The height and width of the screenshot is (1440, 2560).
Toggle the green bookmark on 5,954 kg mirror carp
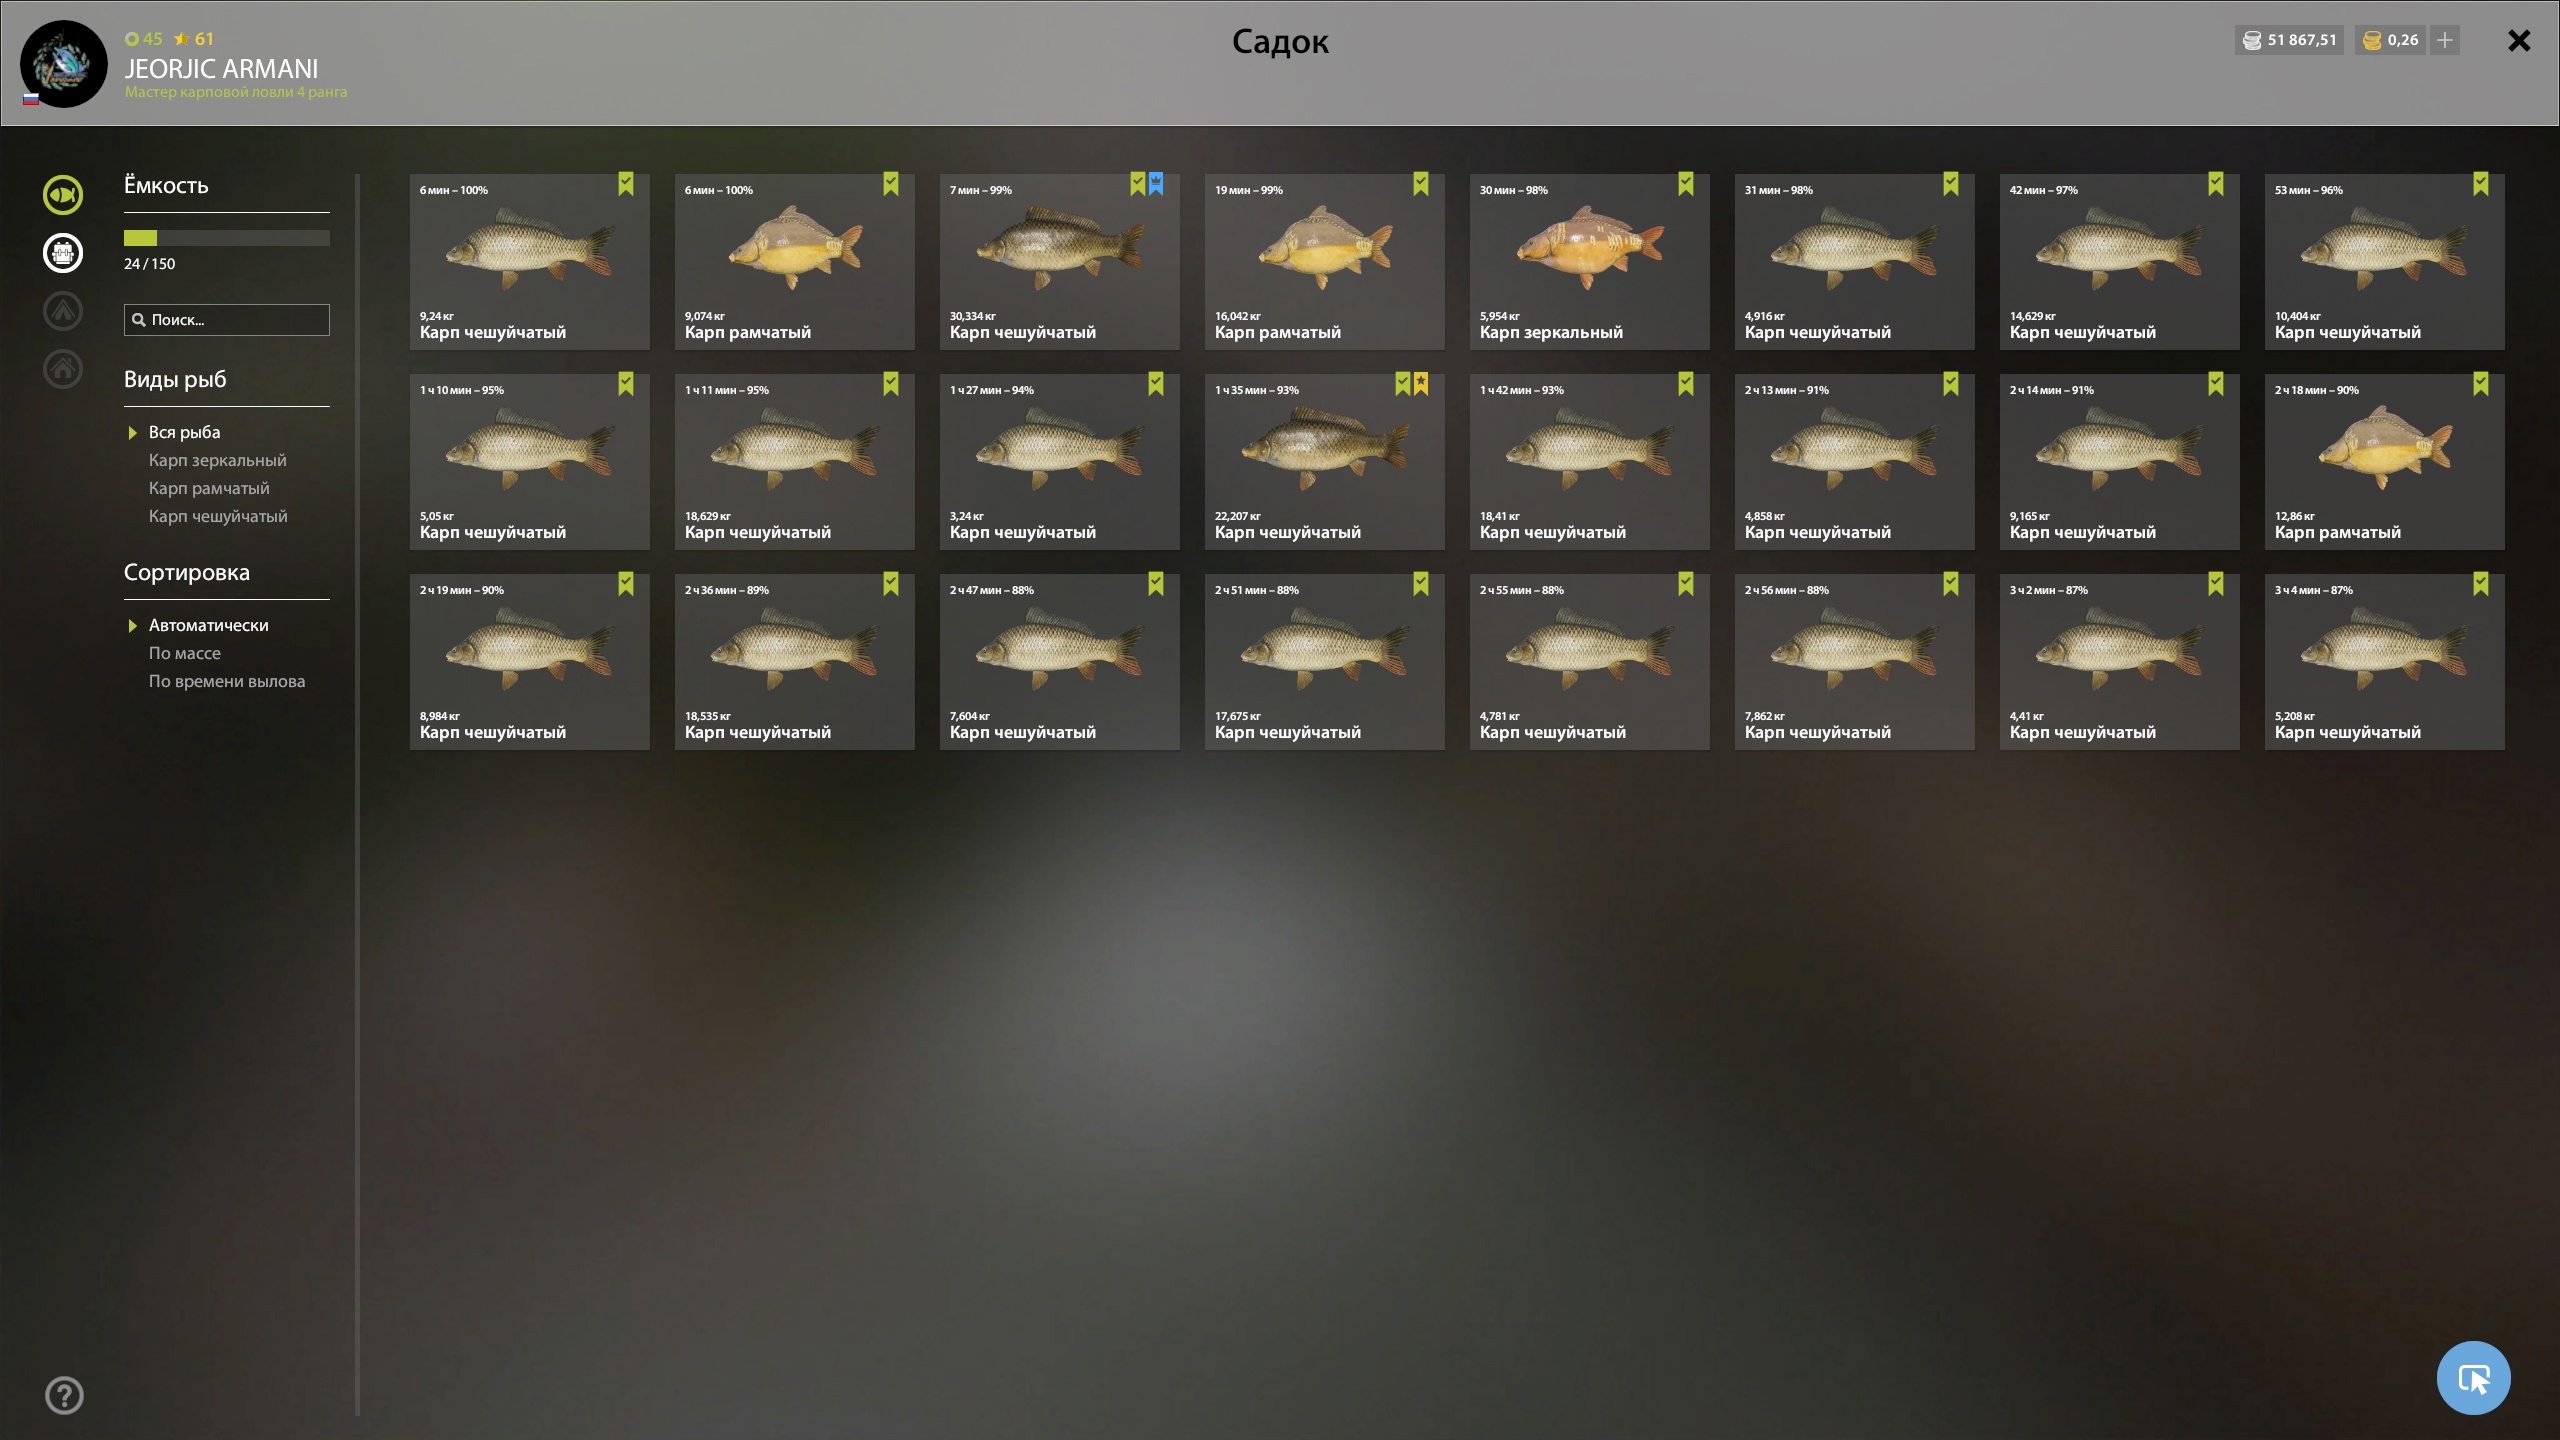click(x=1686, y=183)
